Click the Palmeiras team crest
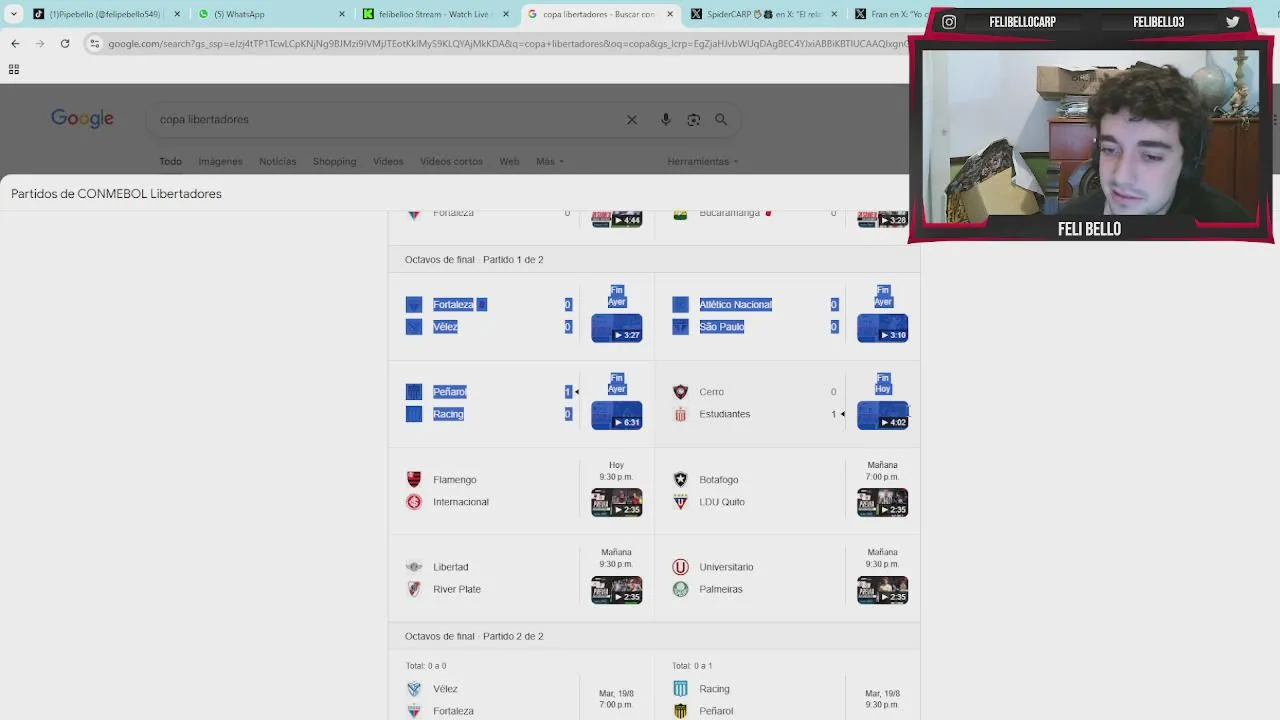 coord(680,589)
